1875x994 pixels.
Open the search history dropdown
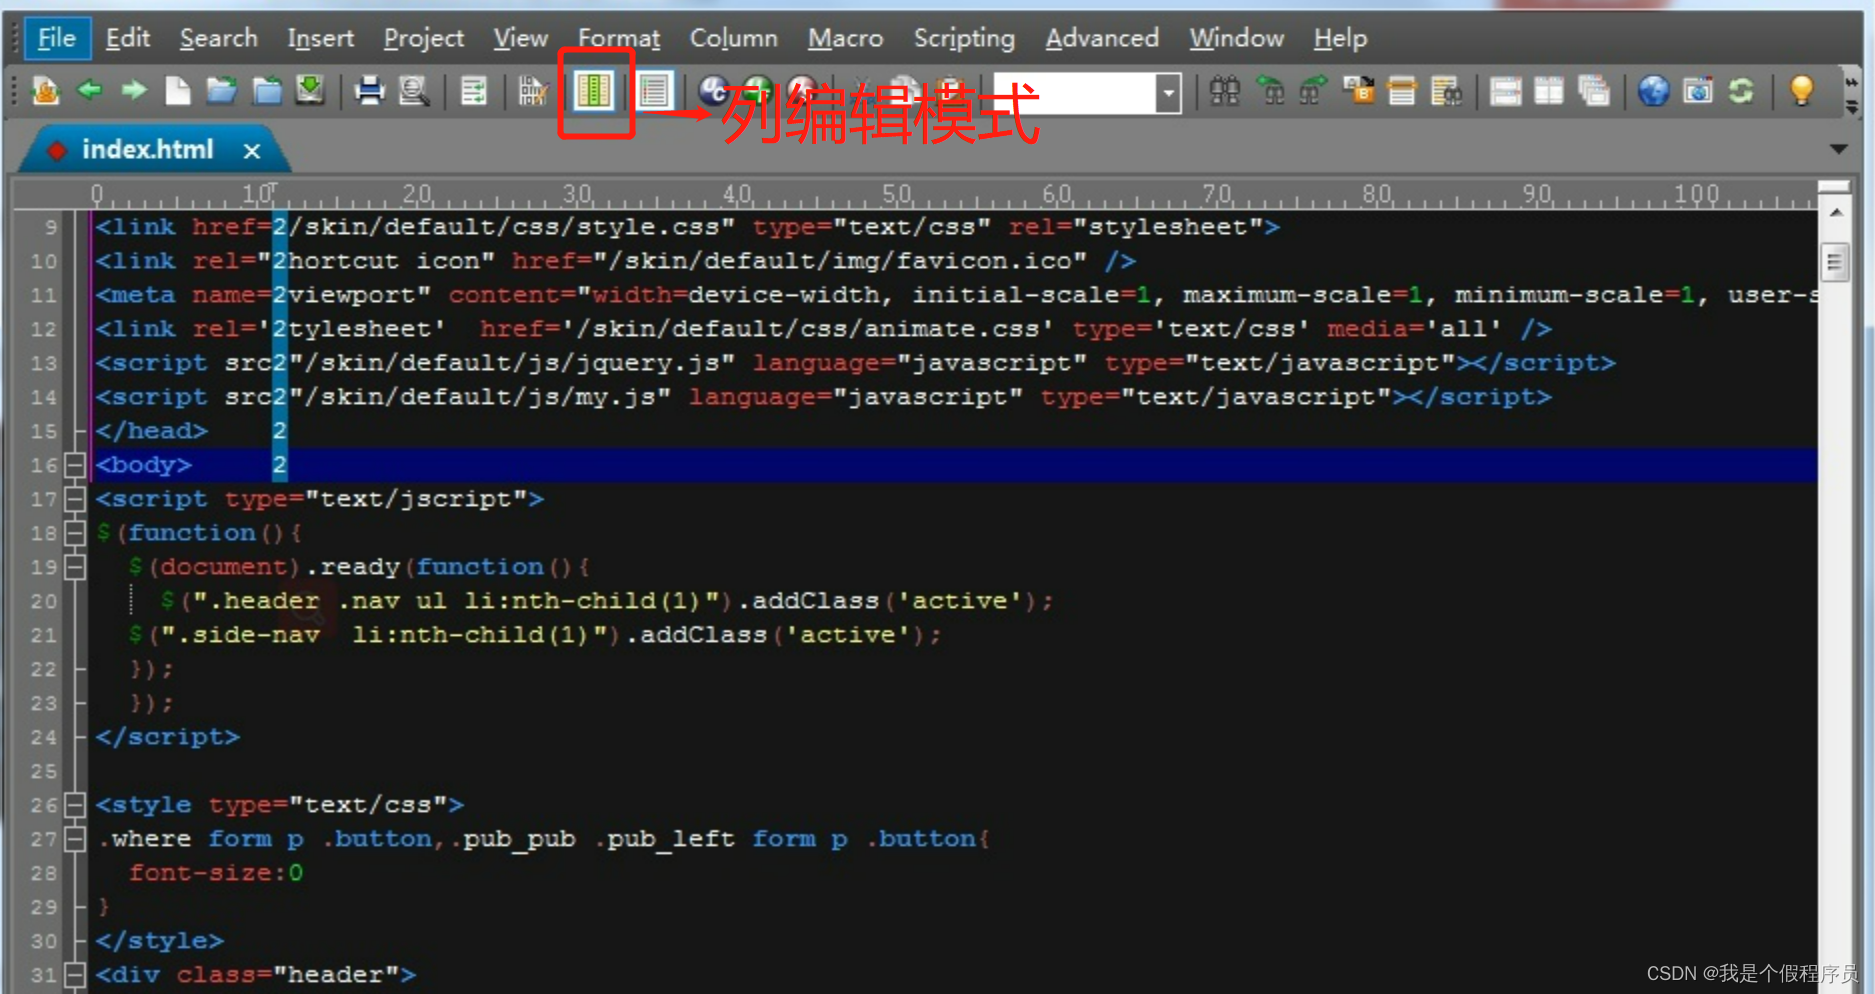[1167, 92]
